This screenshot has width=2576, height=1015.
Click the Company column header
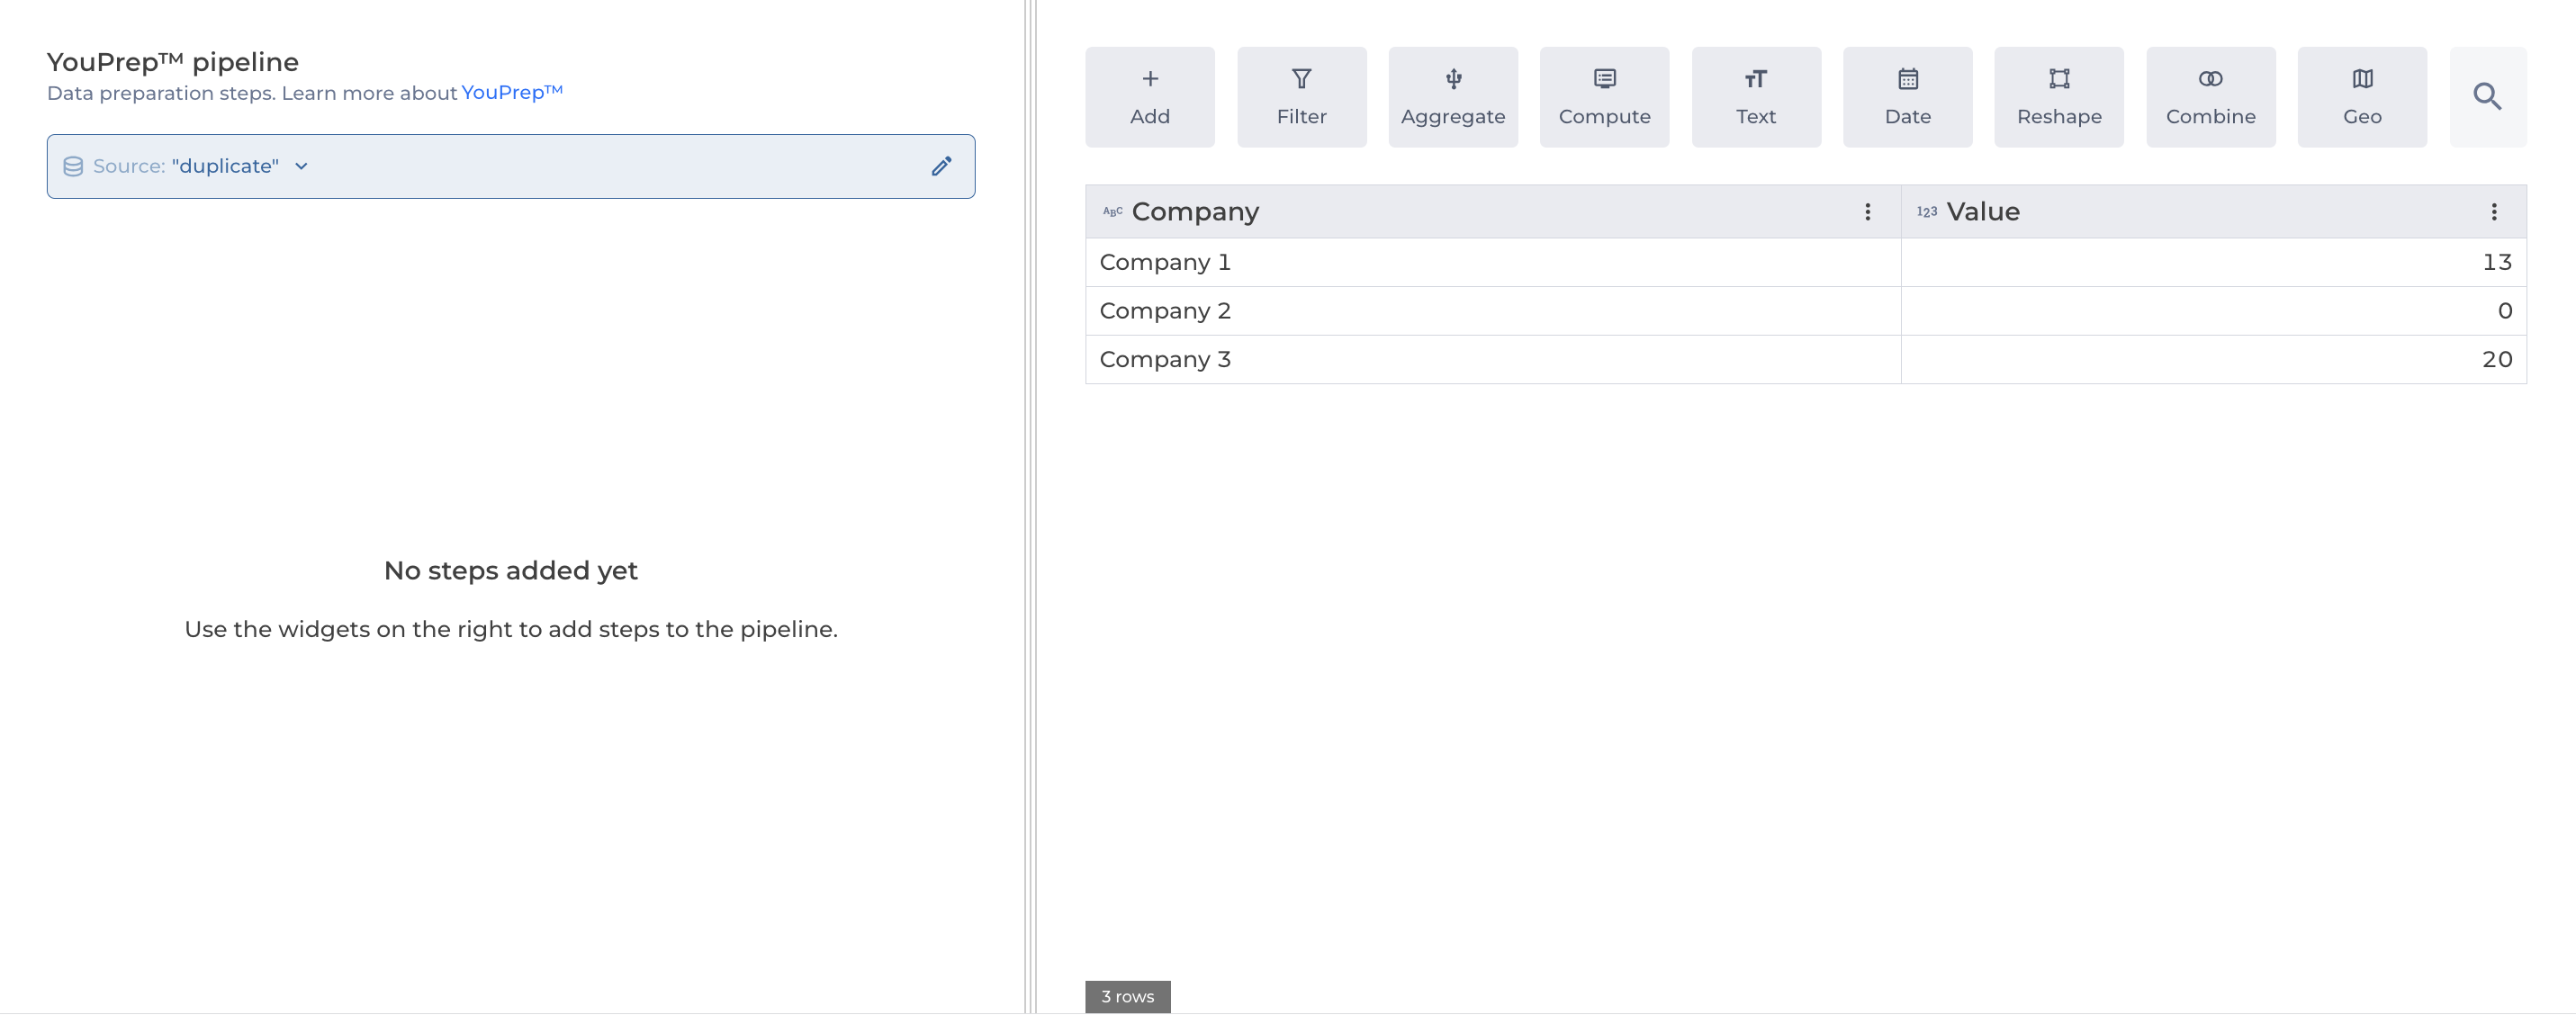click(1195, 212)
